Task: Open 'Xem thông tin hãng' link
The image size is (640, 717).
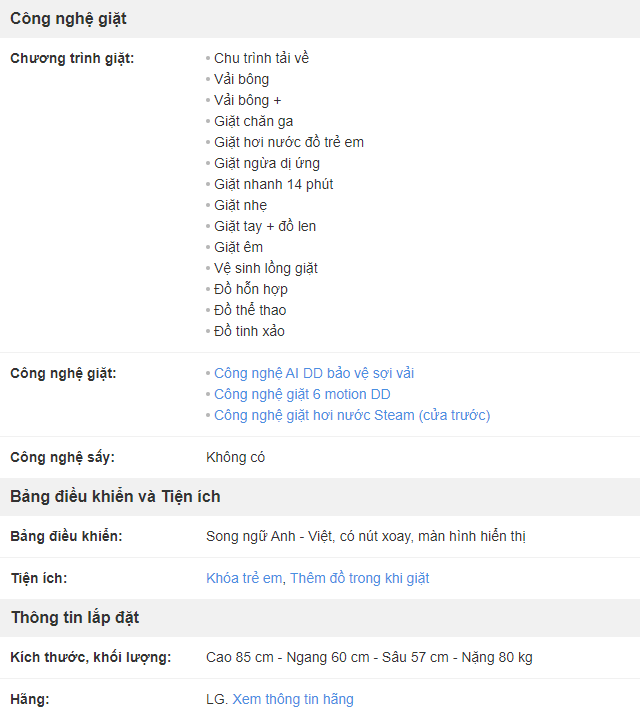Action: click(293, 700)
